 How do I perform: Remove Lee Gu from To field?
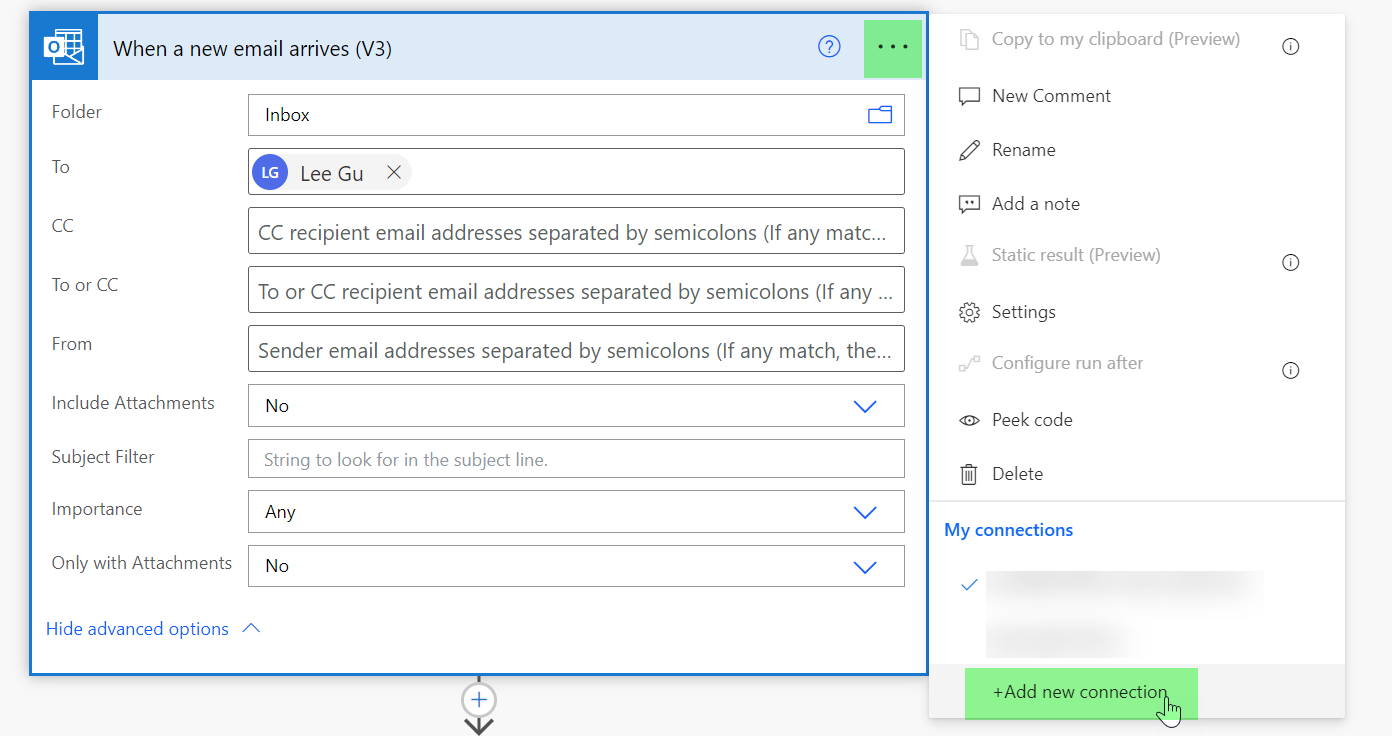click(x=394, y=172)
